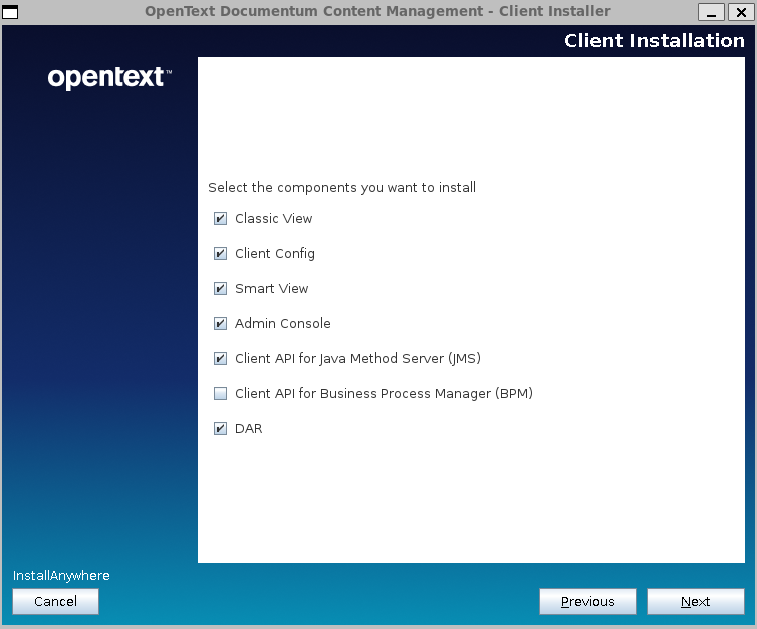Screen dimensions: 757x629
Task: Disable the Client Config component
Action: point(221,254)
